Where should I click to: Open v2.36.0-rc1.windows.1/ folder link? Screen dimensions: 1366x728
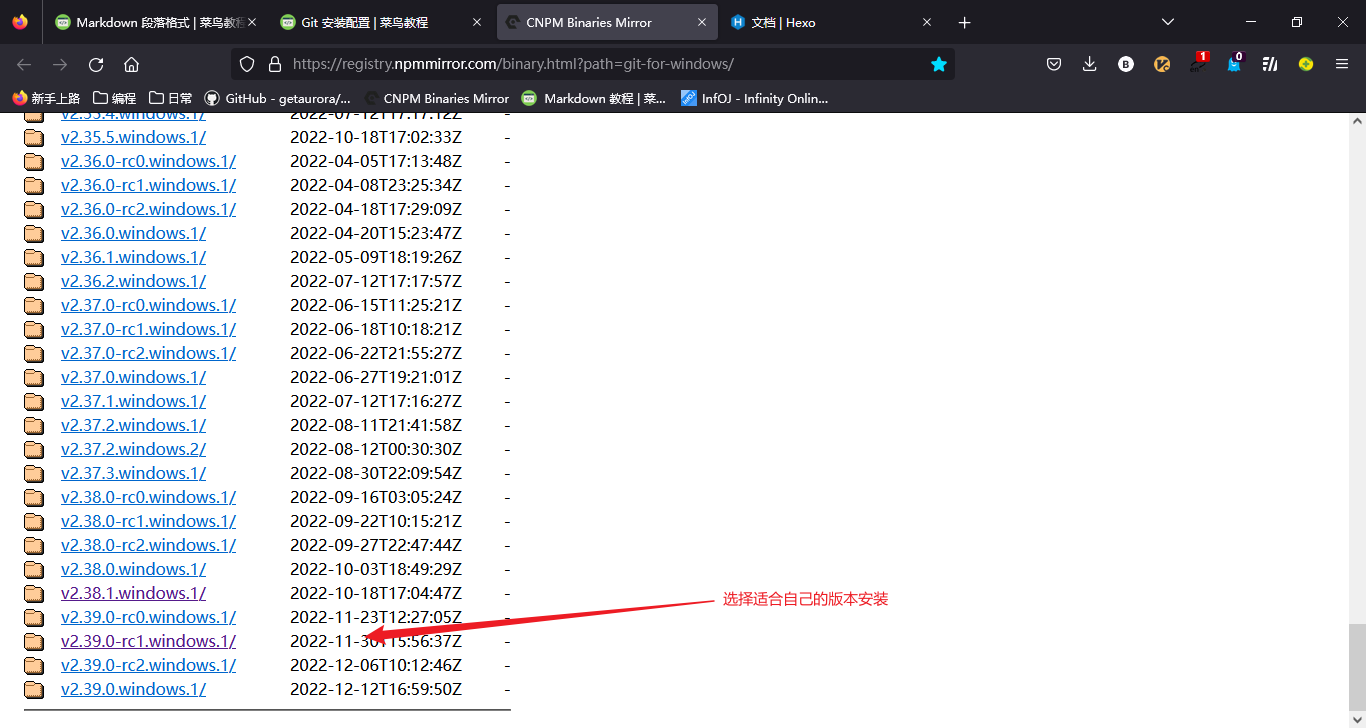(x=148, y=185)
